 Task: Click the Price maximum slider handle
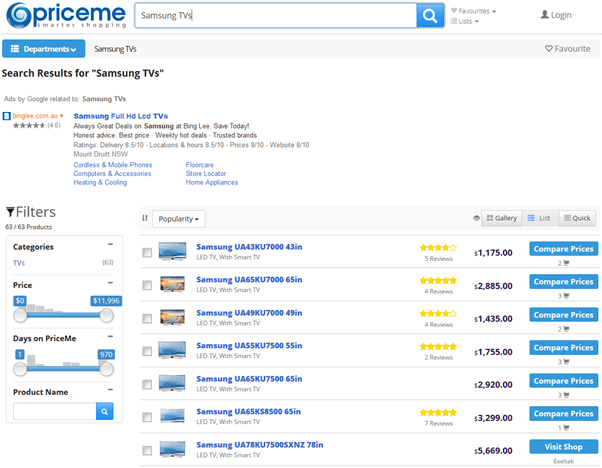coord(106,315)
